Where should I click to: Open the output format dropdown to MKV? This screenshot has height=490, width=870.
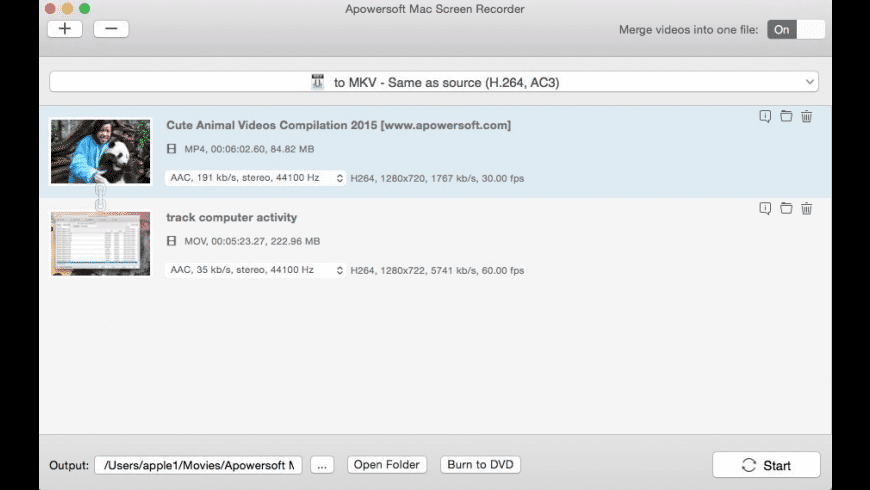click(x=434, y=82)
